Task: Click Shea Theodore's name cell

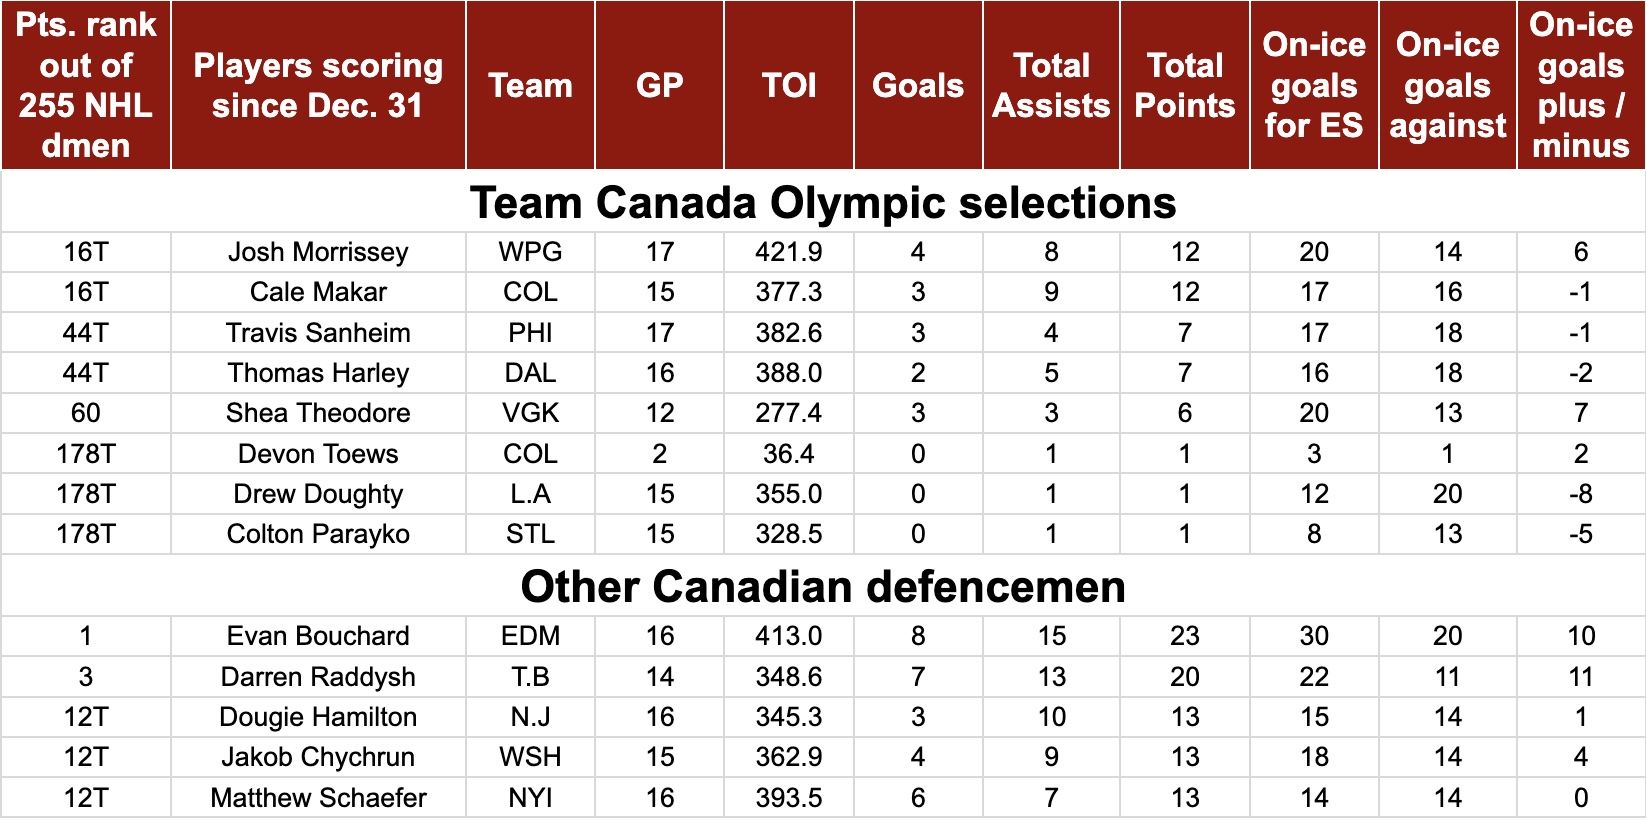Action: (318, 413)
